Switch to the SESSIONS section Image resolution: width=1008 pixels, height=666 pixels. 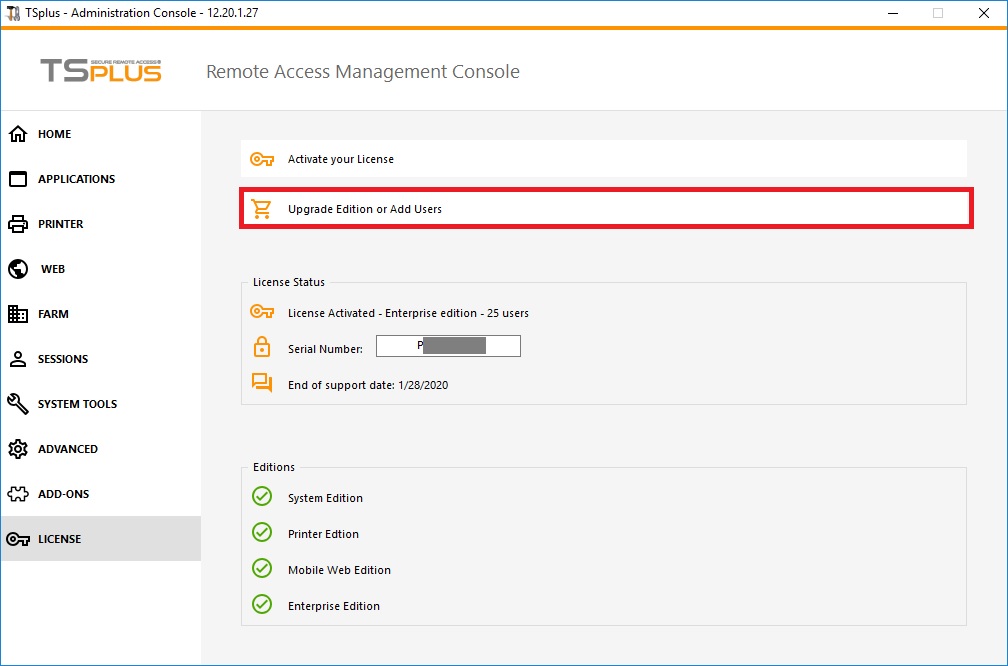tap(63, 359)
